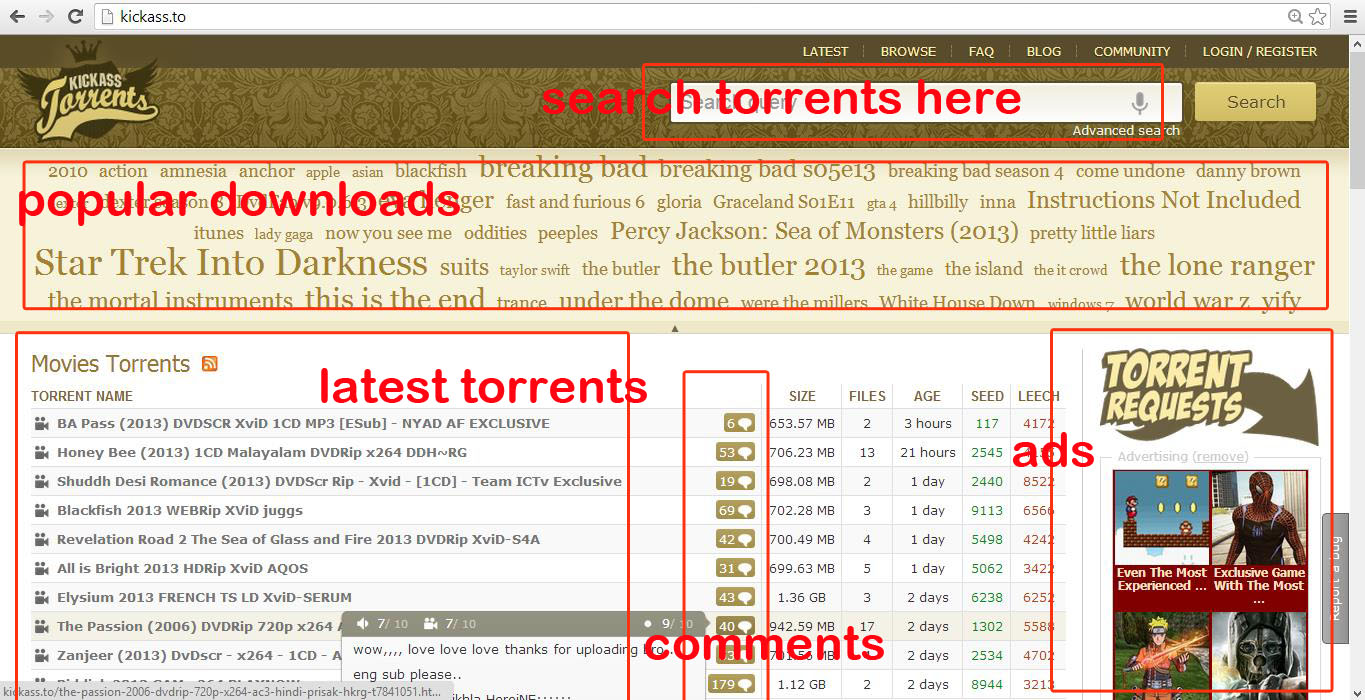
Task: Open the Advanced search link
Action: (x=1126, y=130)
